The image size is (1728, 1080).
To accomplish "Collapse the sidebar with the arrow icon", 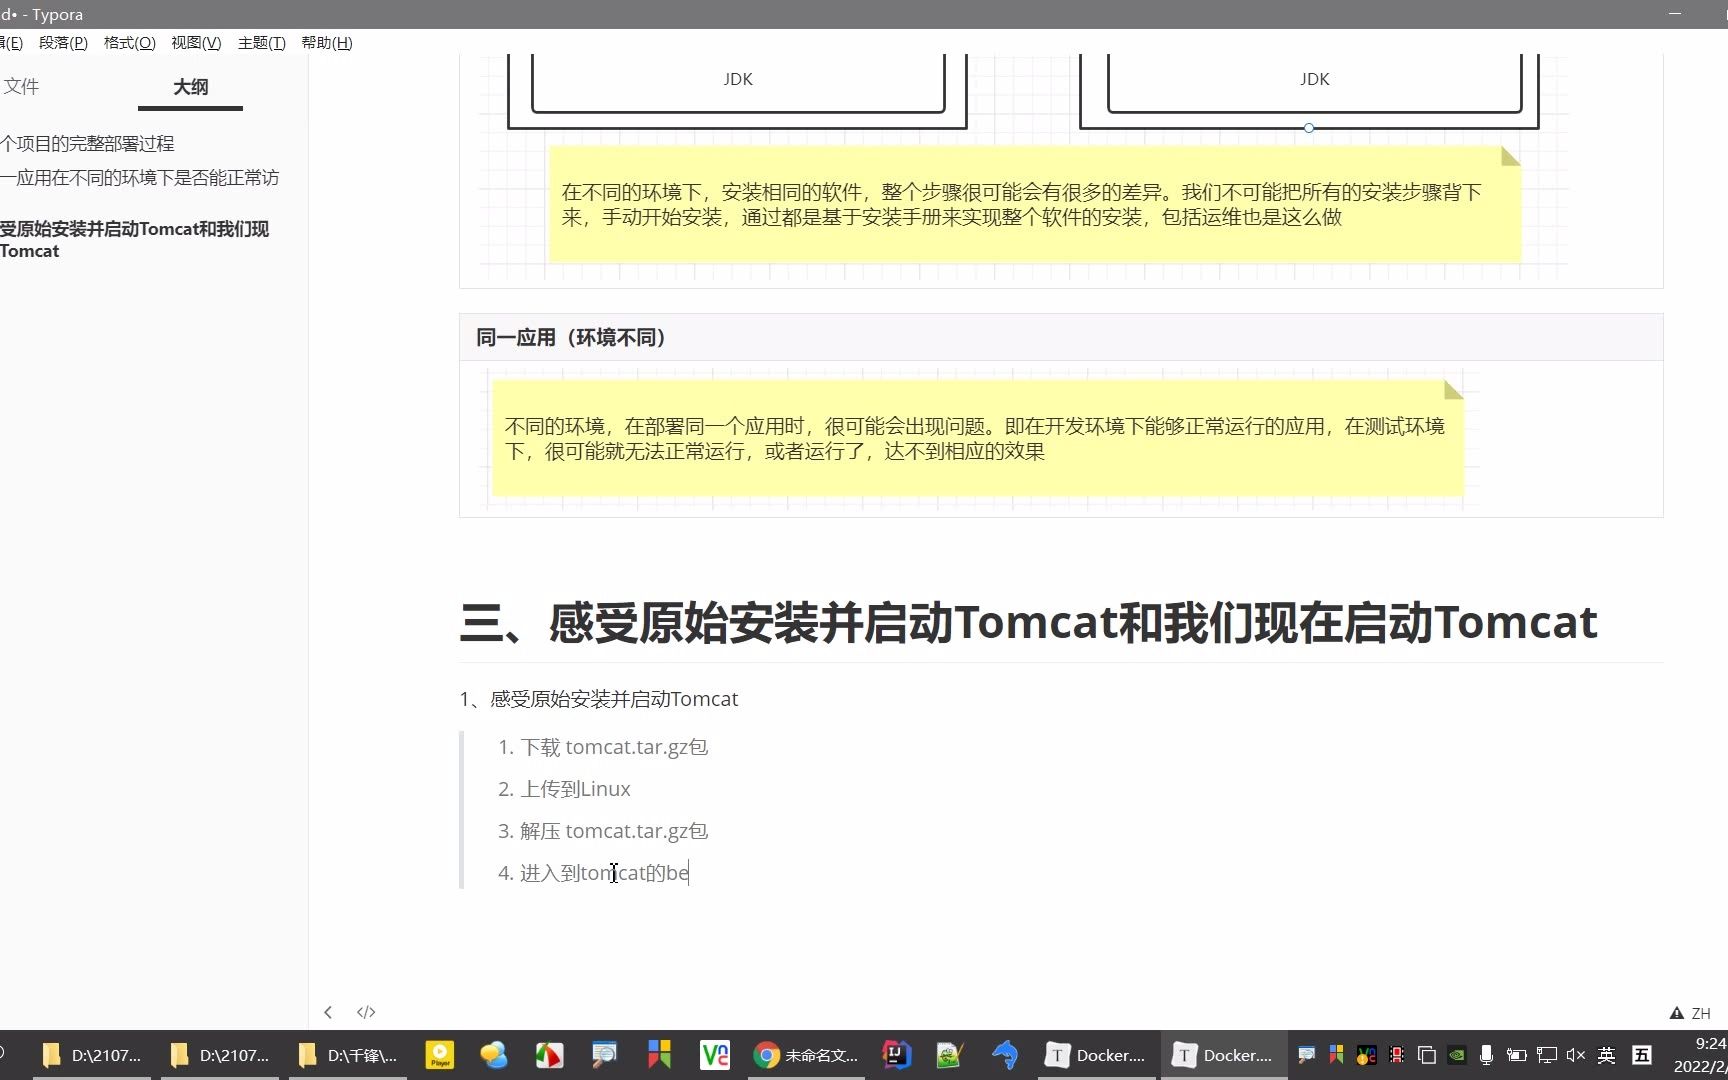I will click(x=328, y=1012).
